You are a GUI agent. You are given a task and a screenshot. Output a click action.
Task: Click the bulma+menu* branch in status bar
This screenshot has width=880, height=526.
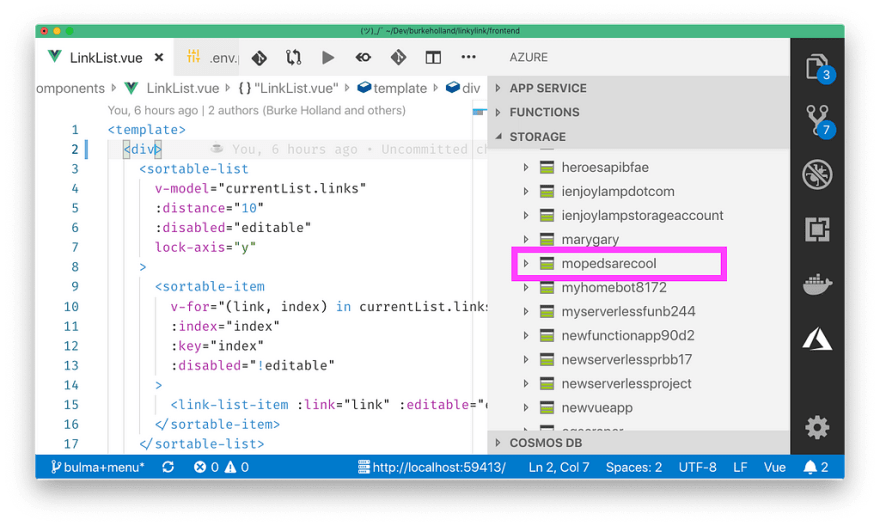pos(98,467)
